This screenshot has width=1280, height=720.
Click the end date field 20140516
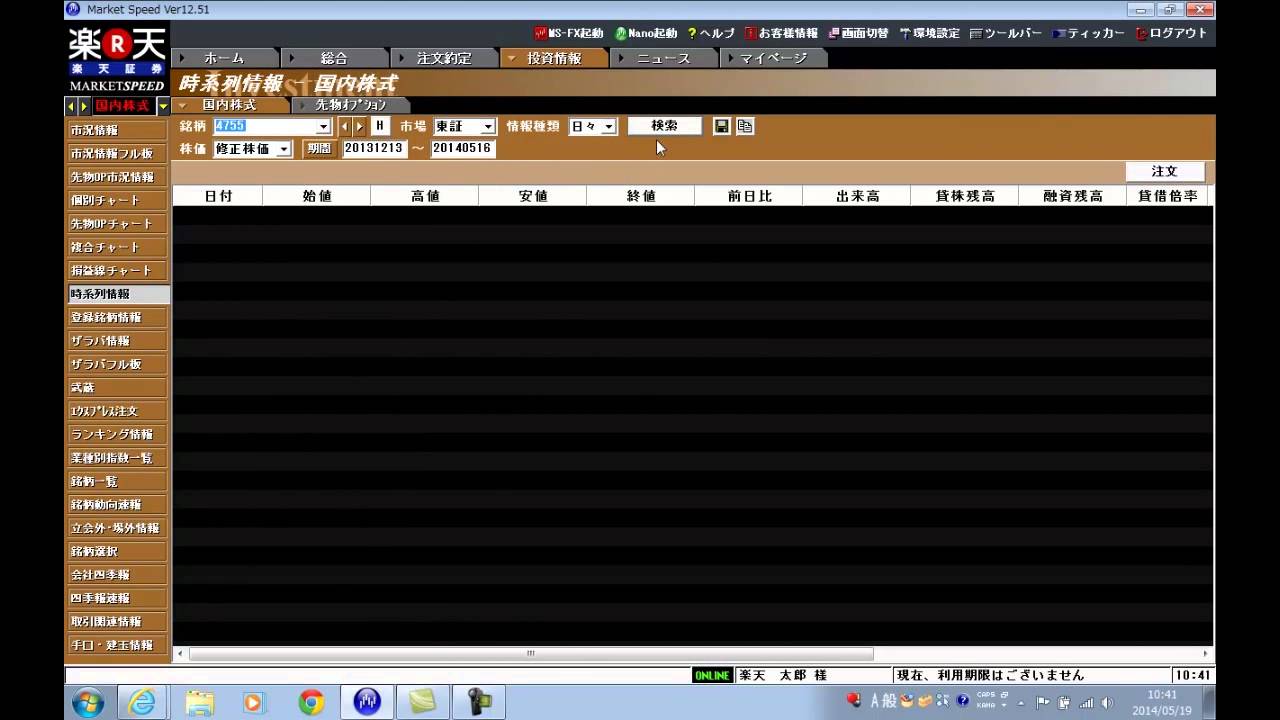click(x=462, y=149)
